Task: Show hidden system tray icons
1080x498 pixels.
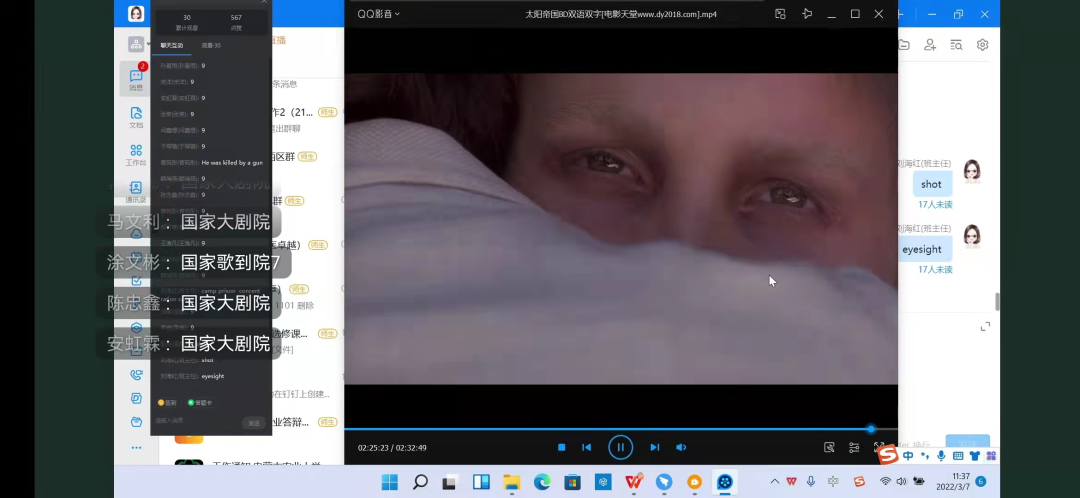Action: (774, 481)
